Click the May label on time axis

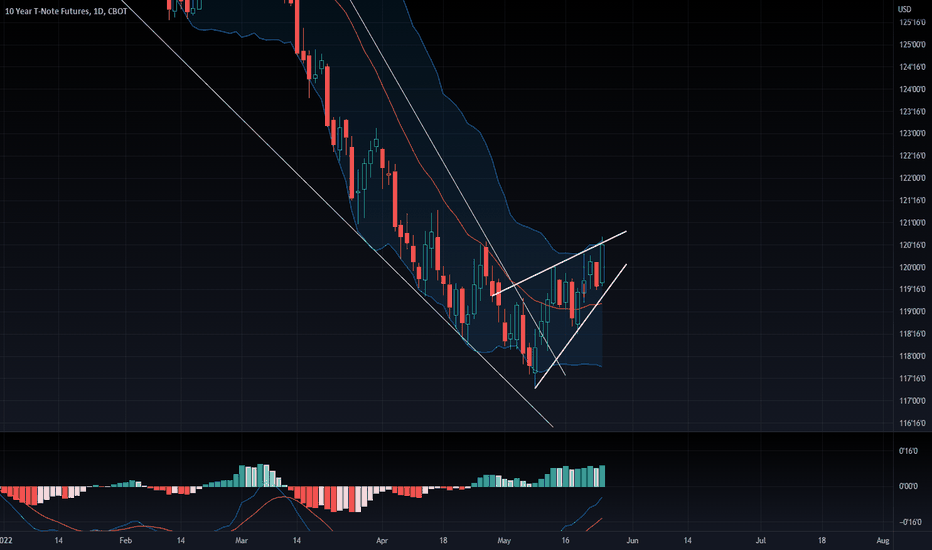tap(504, 540)
